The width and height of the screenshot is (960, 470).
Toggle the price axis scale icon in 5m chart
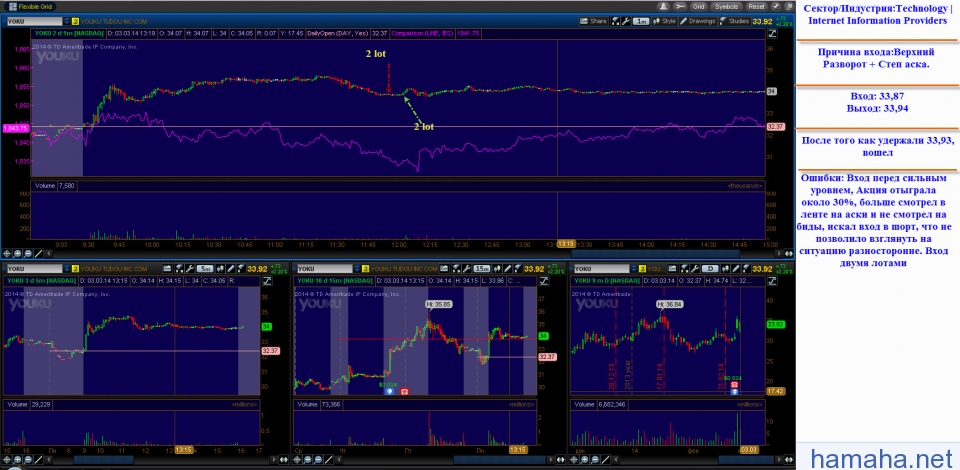tap(267, 280)
